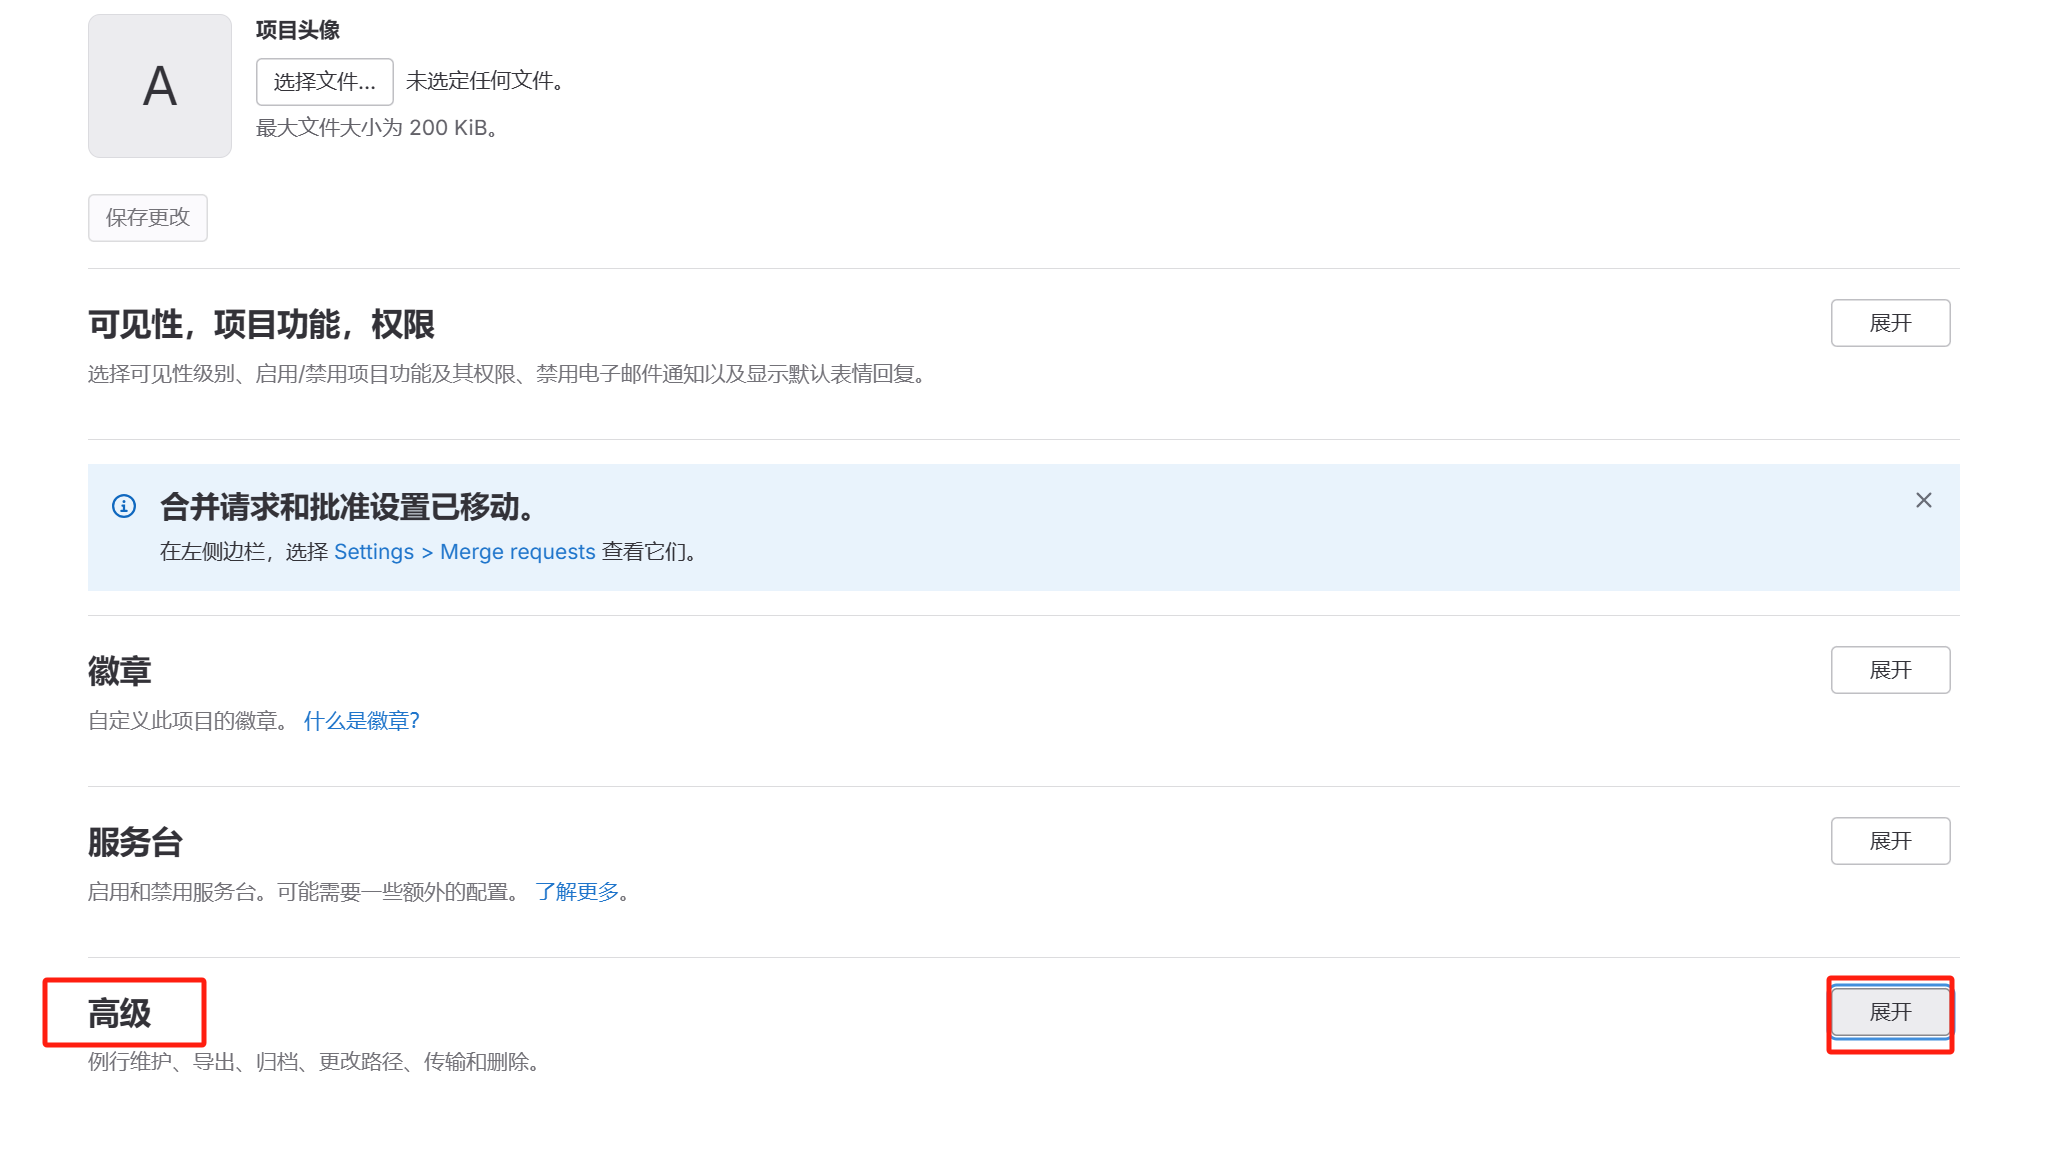Click the 高级 section heading
The height and width of the screenshot is (1162, 2061).
pos(119,1014)
